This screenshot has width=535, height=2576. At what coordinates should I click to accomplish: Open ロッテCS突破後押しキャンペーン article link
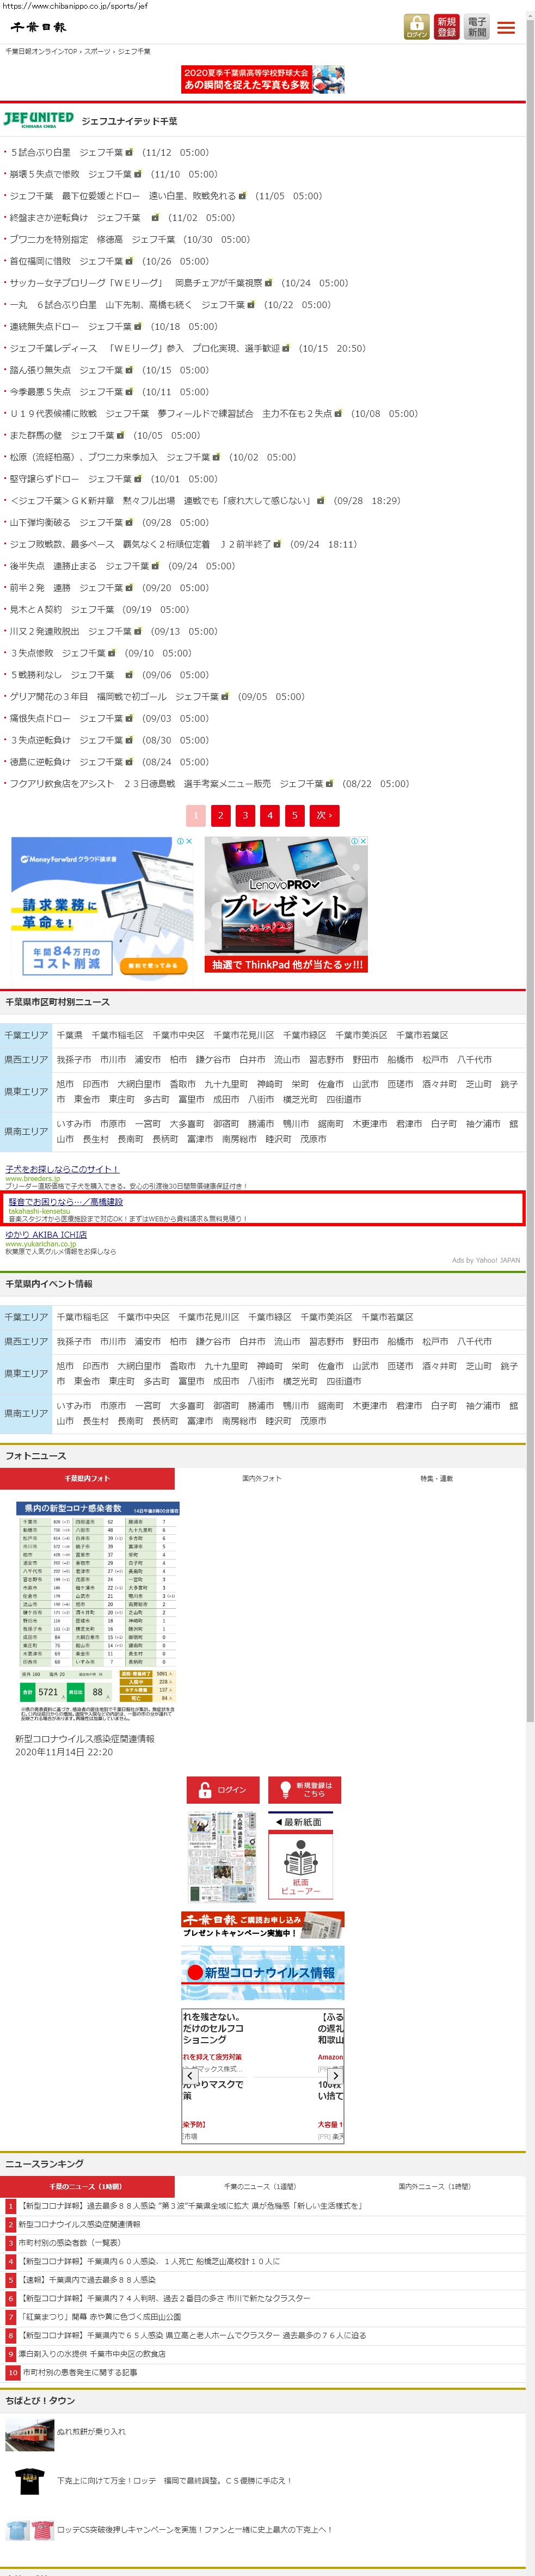pyautogui.click(x=194, y=2530)
